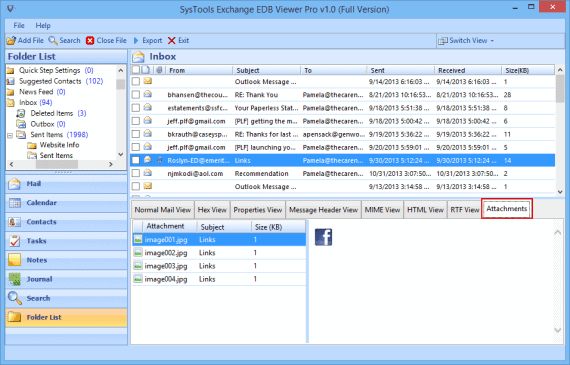Switch to Hex View tab
This screenshot has height=365, width=570.
pyautogui.click(x=212, y=210)
